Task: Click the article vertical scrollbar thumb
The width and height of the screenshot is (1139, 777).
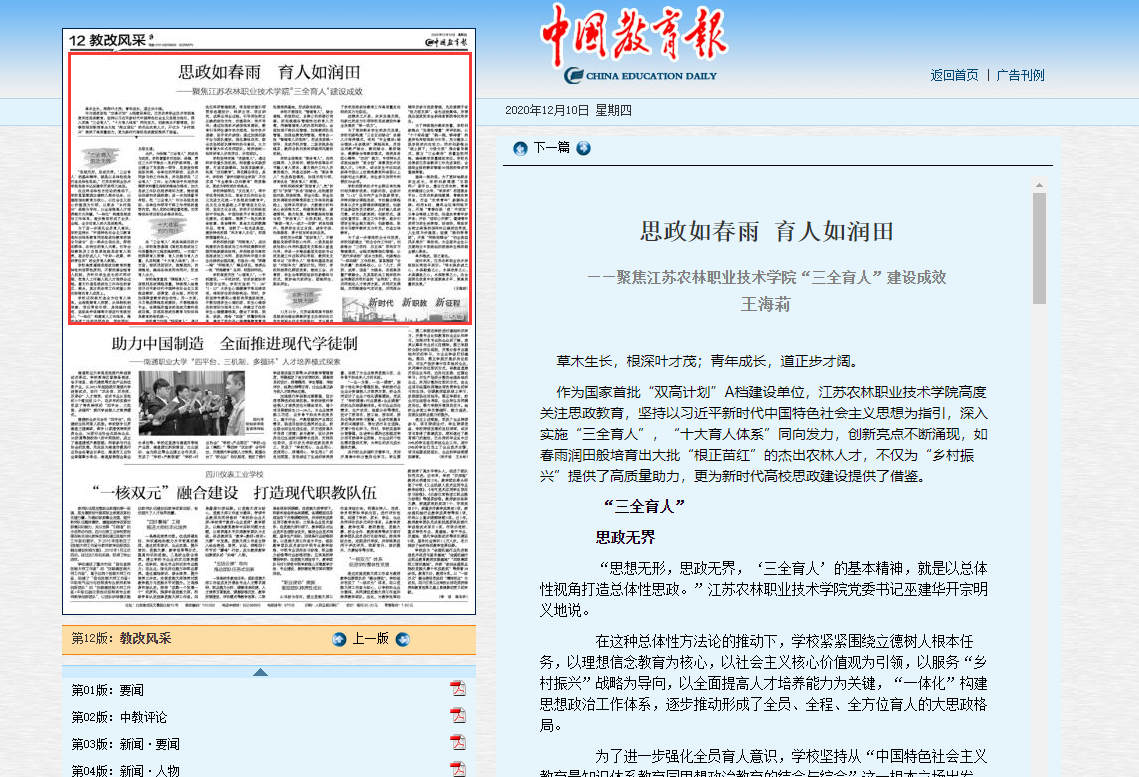Action: [x=1039, y=248]
